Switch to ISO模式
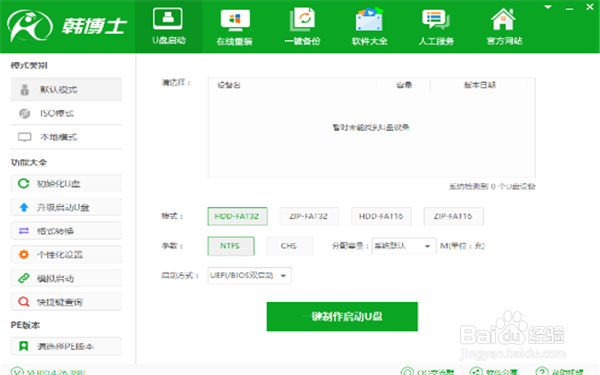Image resolution: width=600 pixels, height=375 pixels. [x=66, y=113]
